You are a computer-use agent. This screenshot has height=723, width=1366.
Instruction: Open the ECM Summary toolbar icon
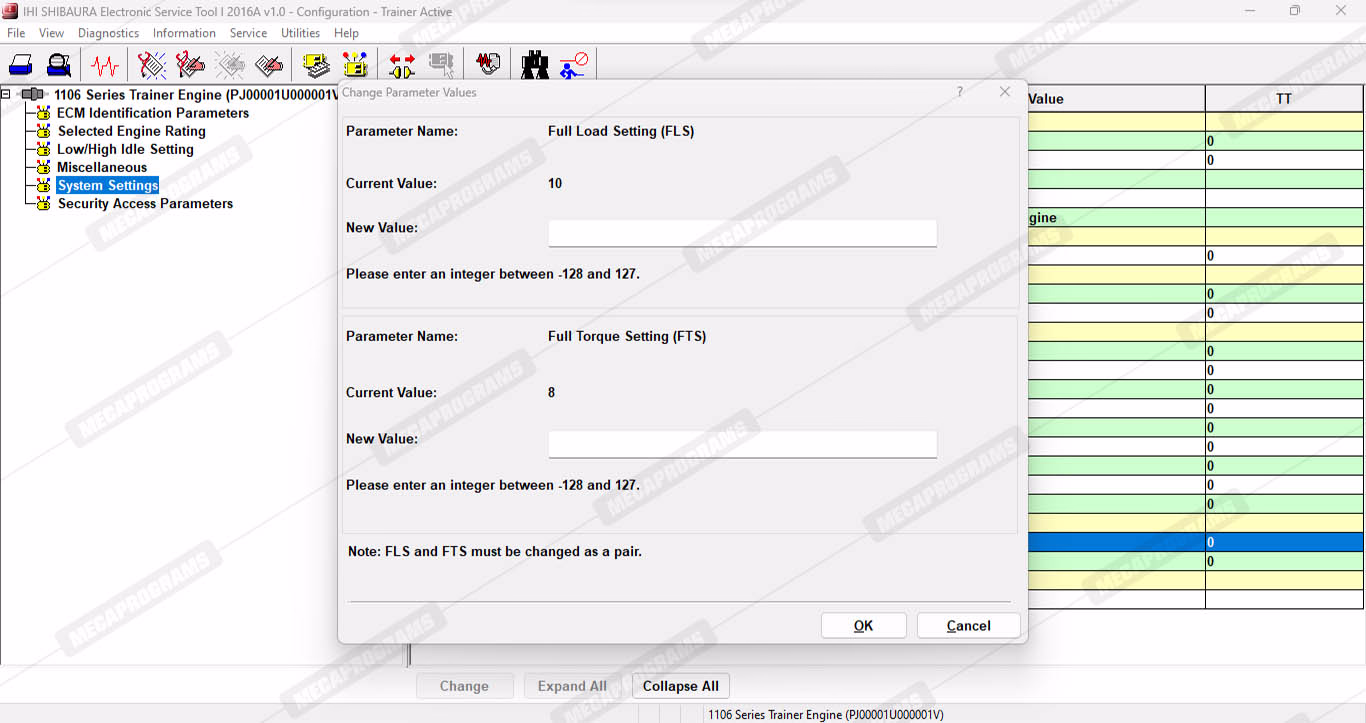click(x=316, y=65)
